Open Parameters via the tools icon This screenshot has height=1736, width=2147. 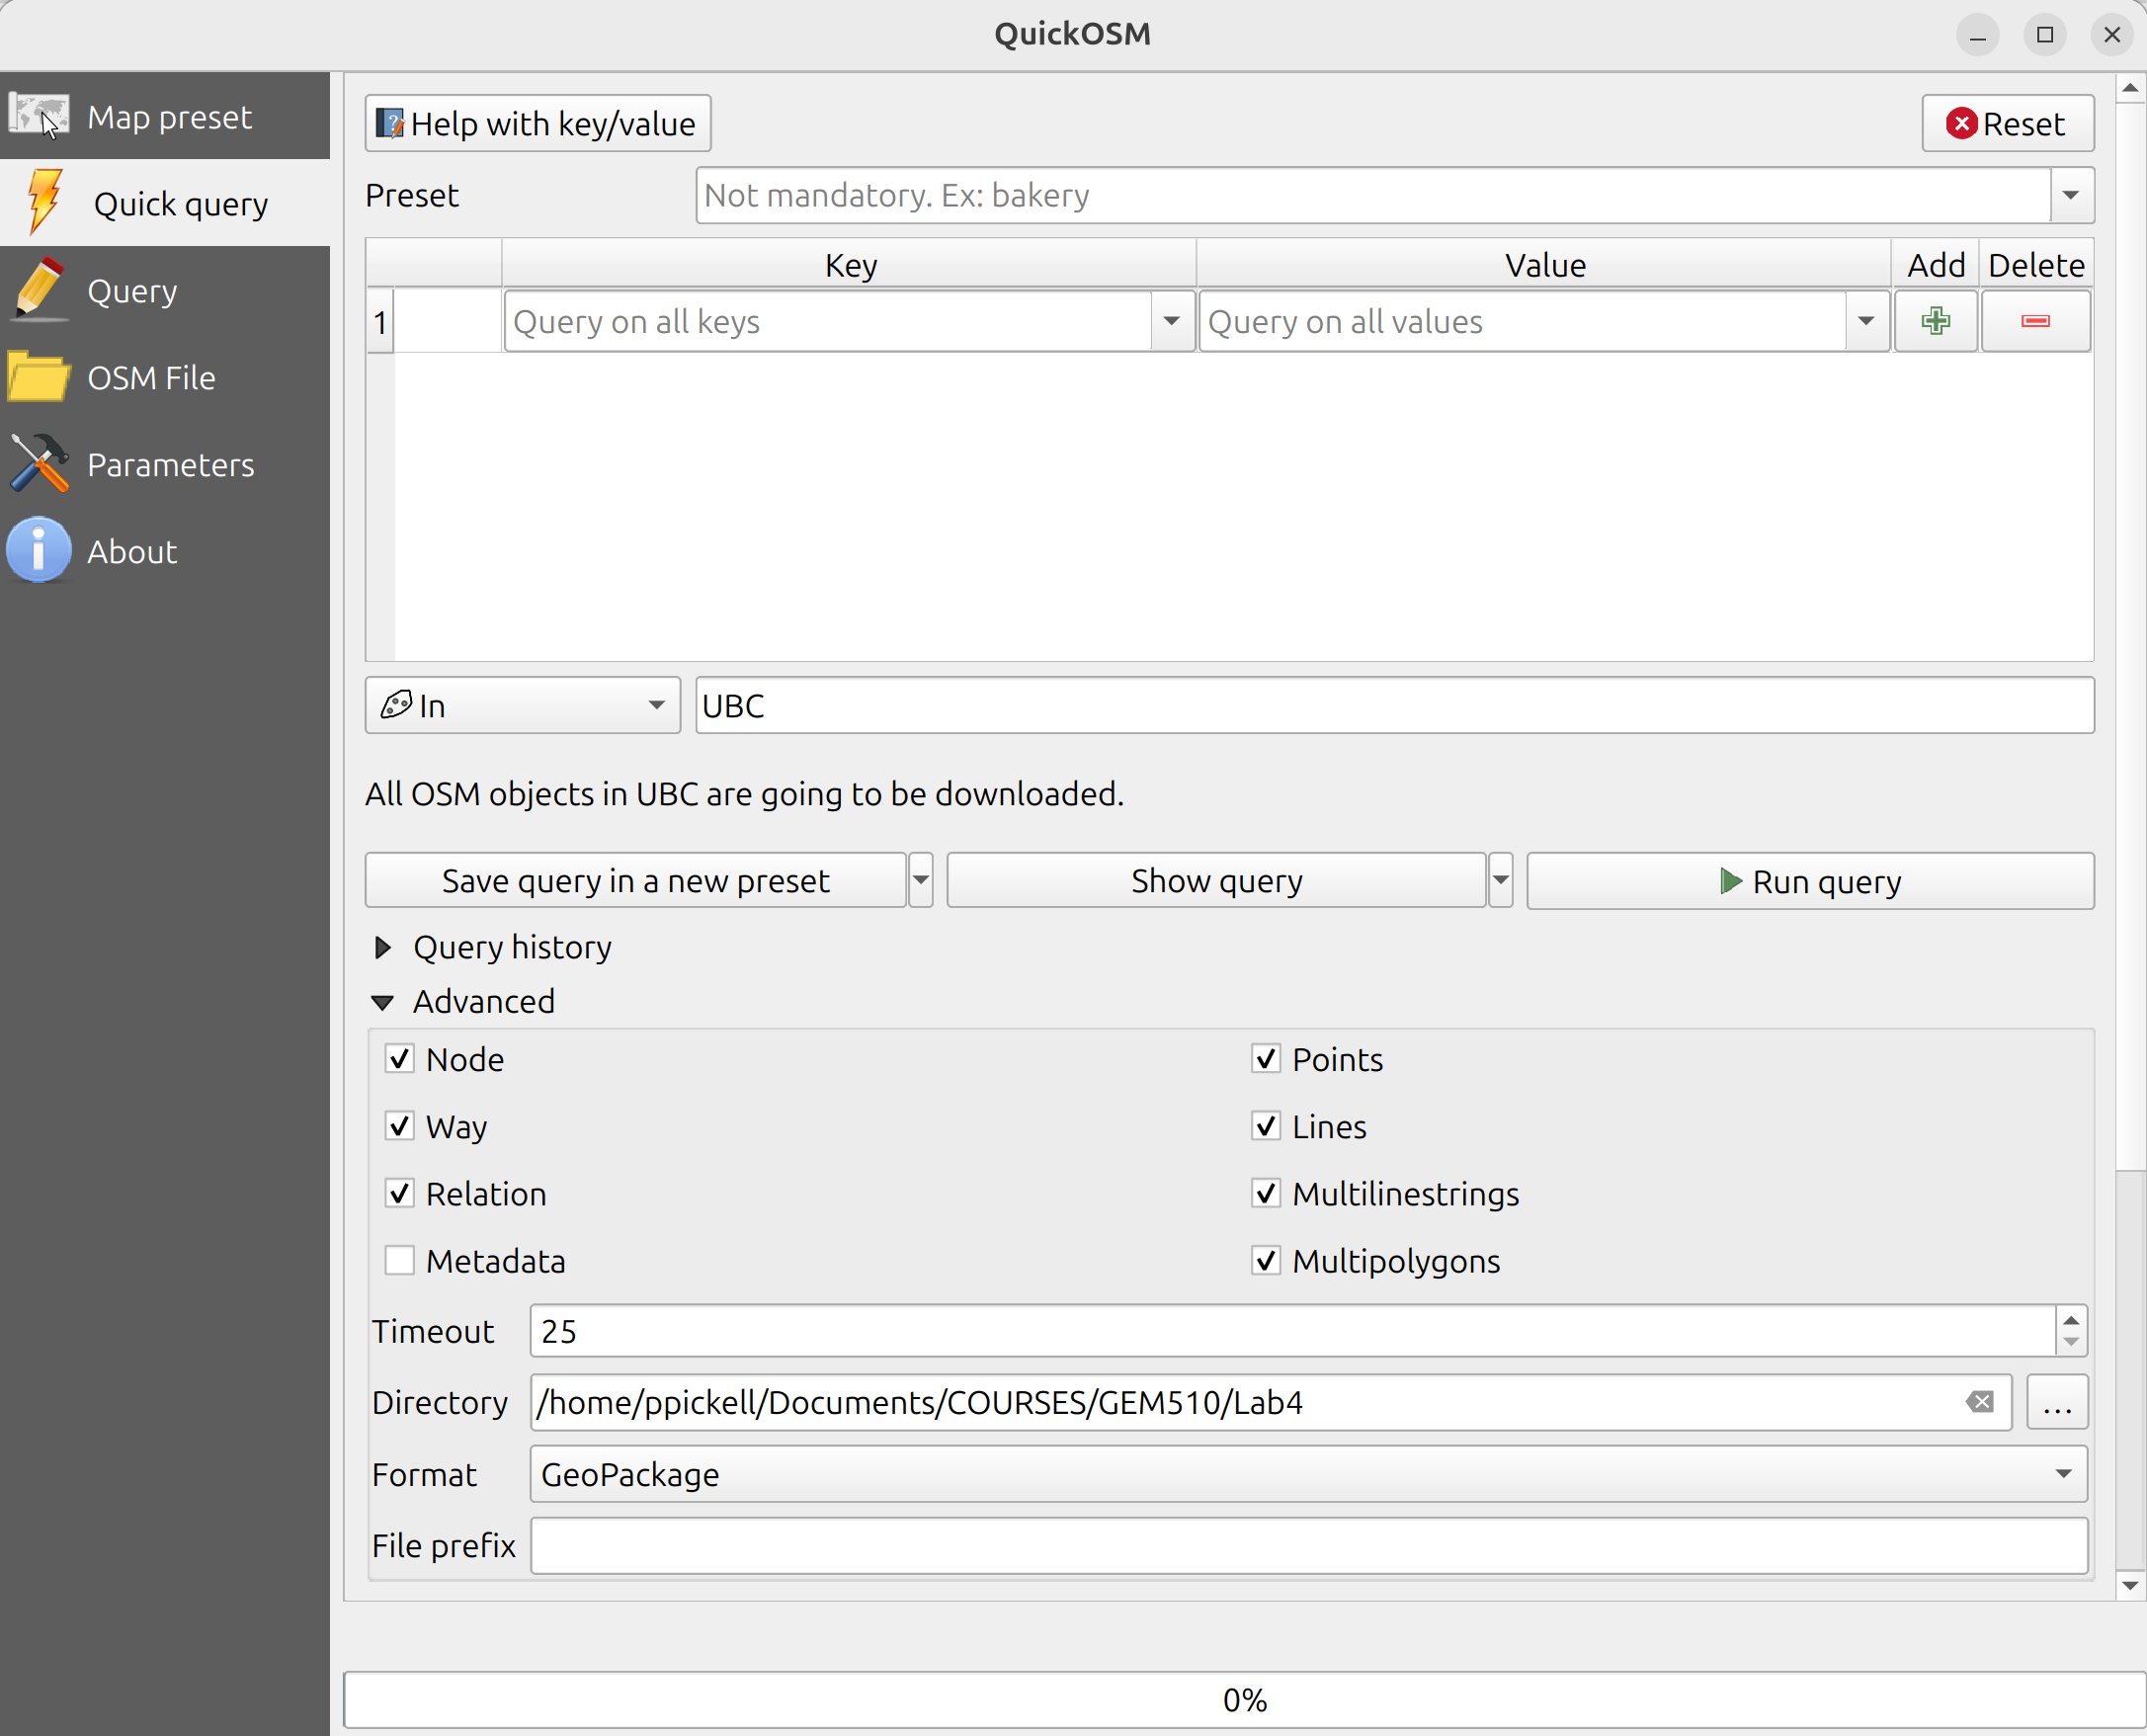(x=38, y=464)
